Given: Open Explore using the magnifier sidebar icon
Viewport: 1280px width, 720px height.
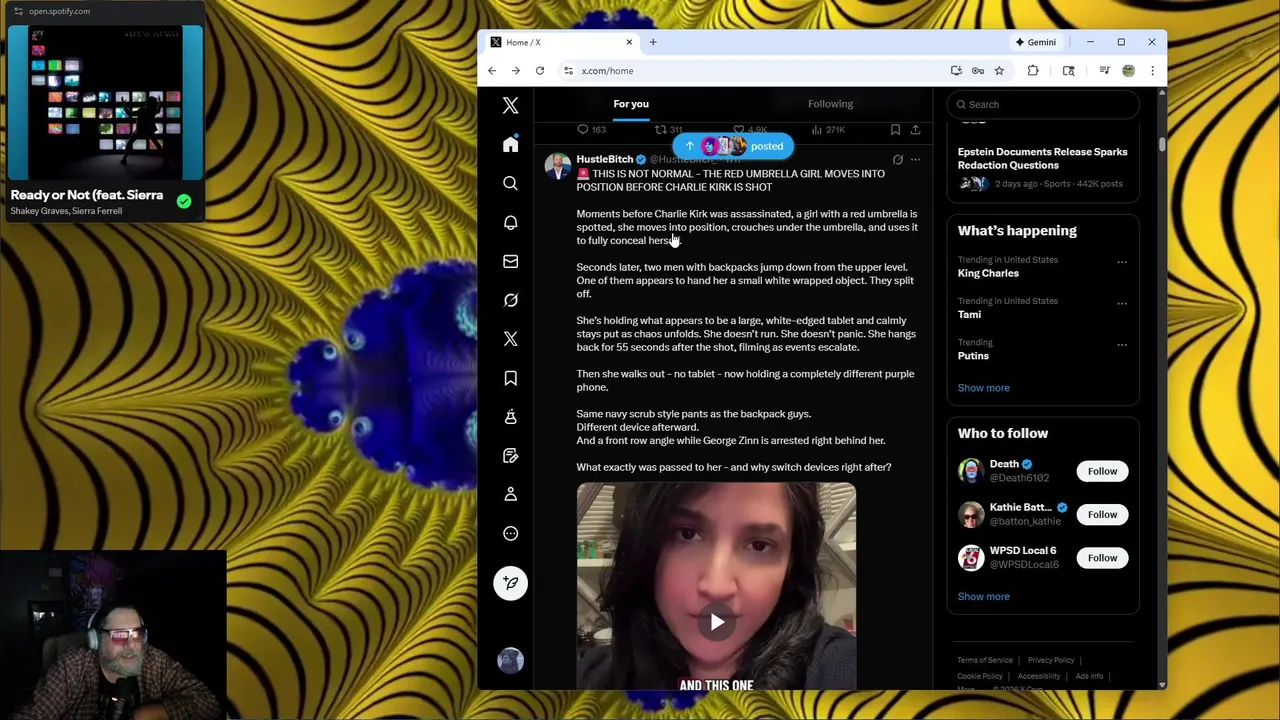Looking at the screenshot, I should tap(510, 184).
